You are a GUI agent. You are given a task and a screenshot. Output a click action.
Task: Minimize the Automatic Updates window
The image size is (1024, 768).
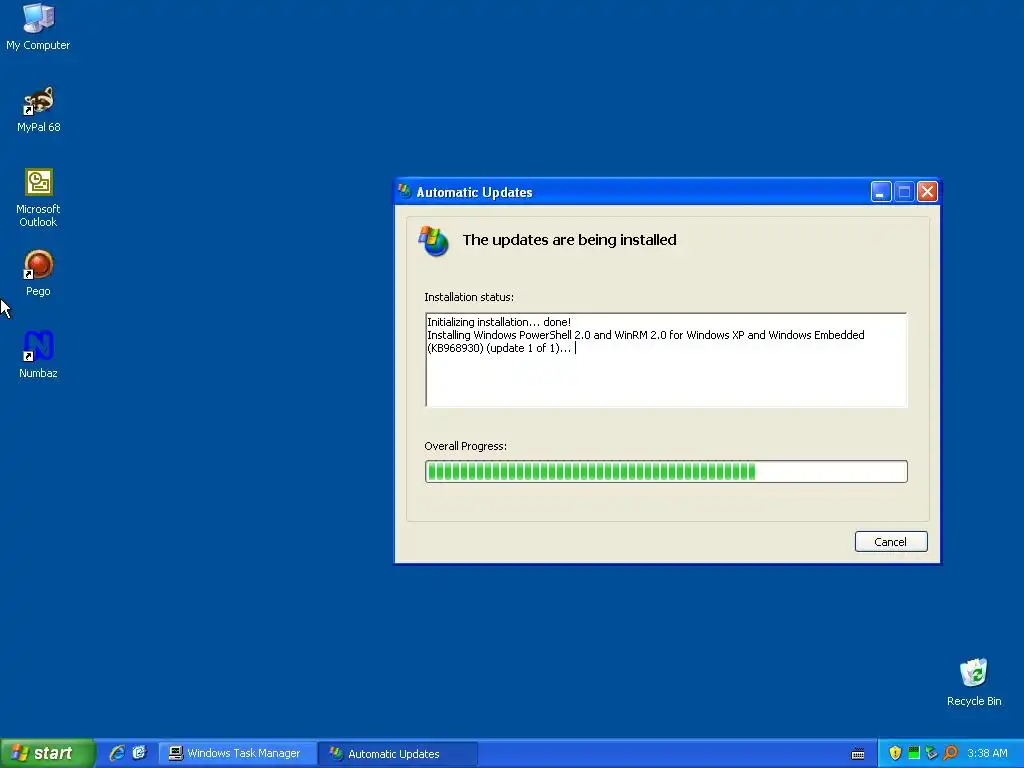880,192
